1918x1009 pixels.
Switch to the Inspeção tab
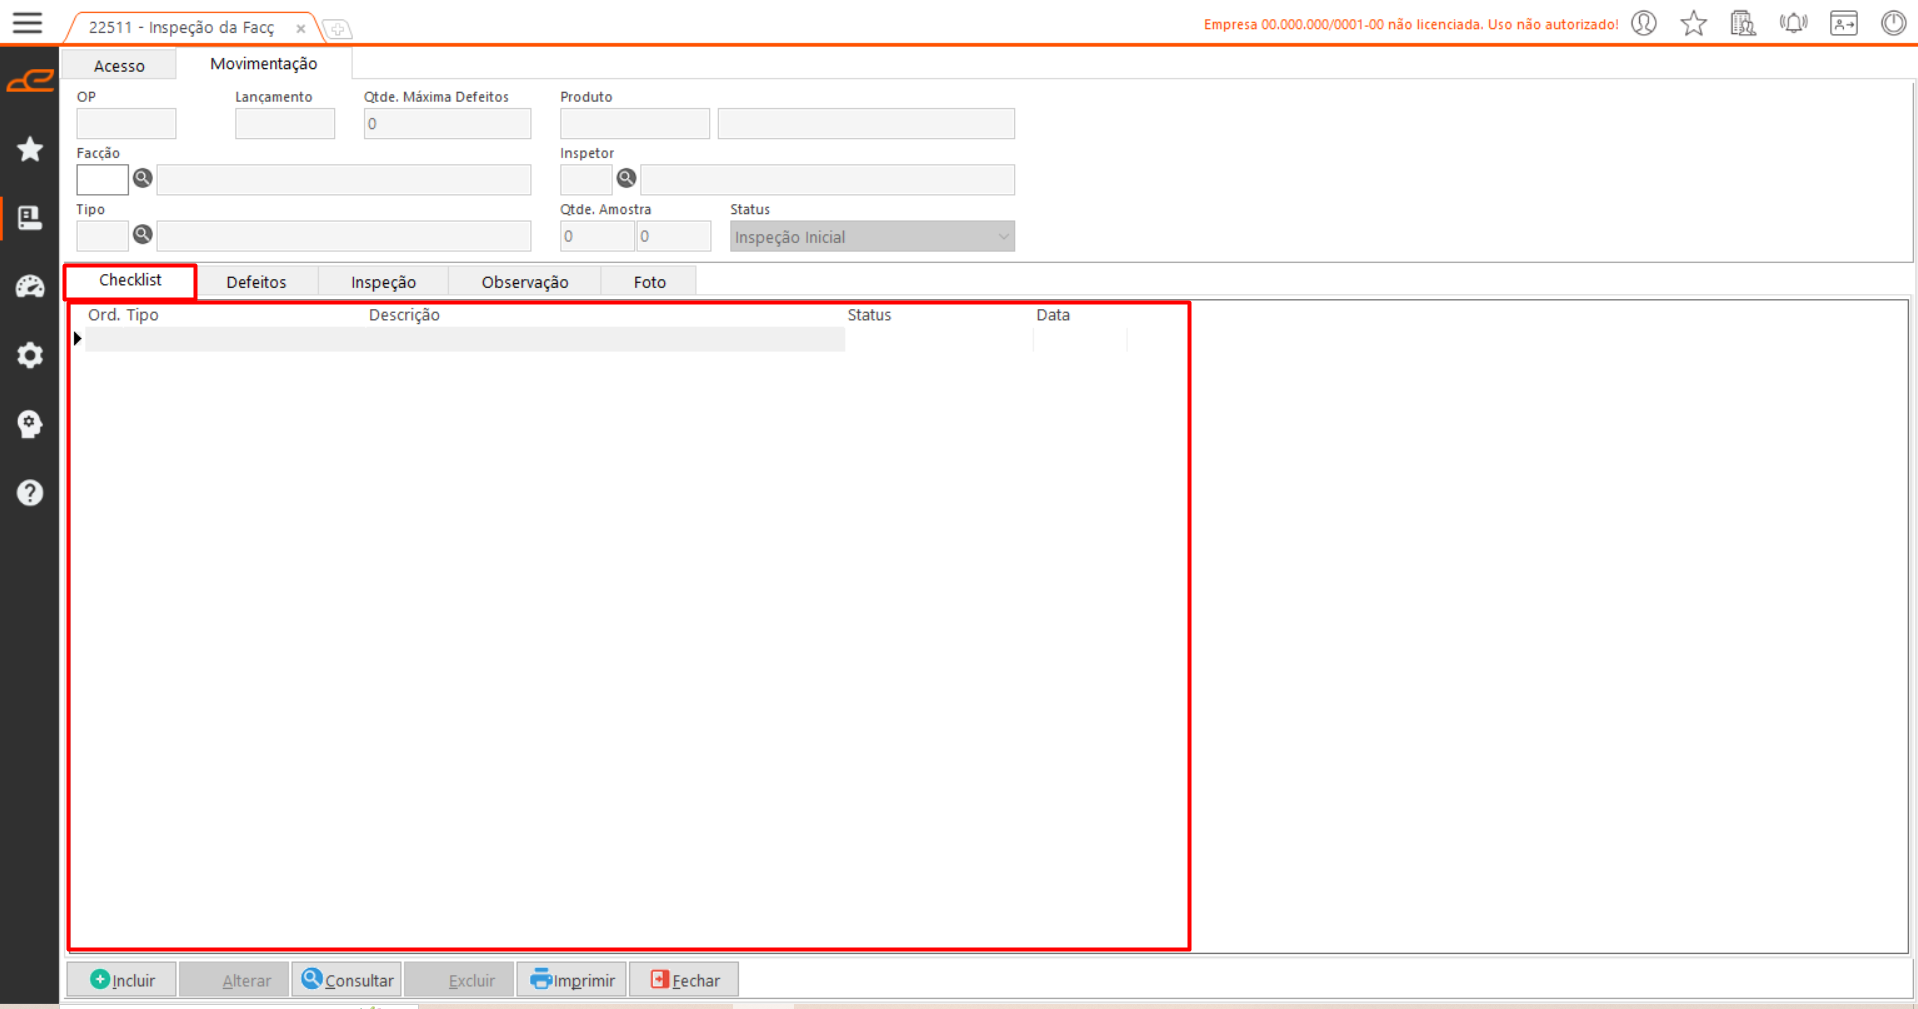[x=383, y=282]
